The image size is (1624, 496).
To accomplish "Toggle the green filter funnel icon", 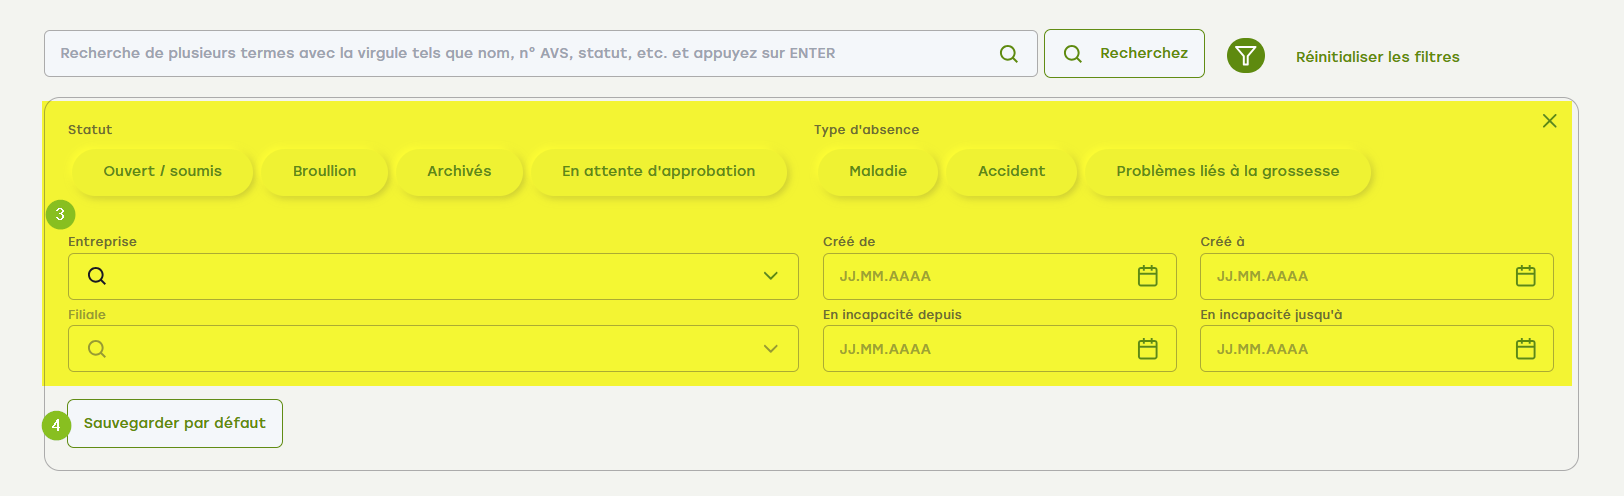I will 1245,56.
